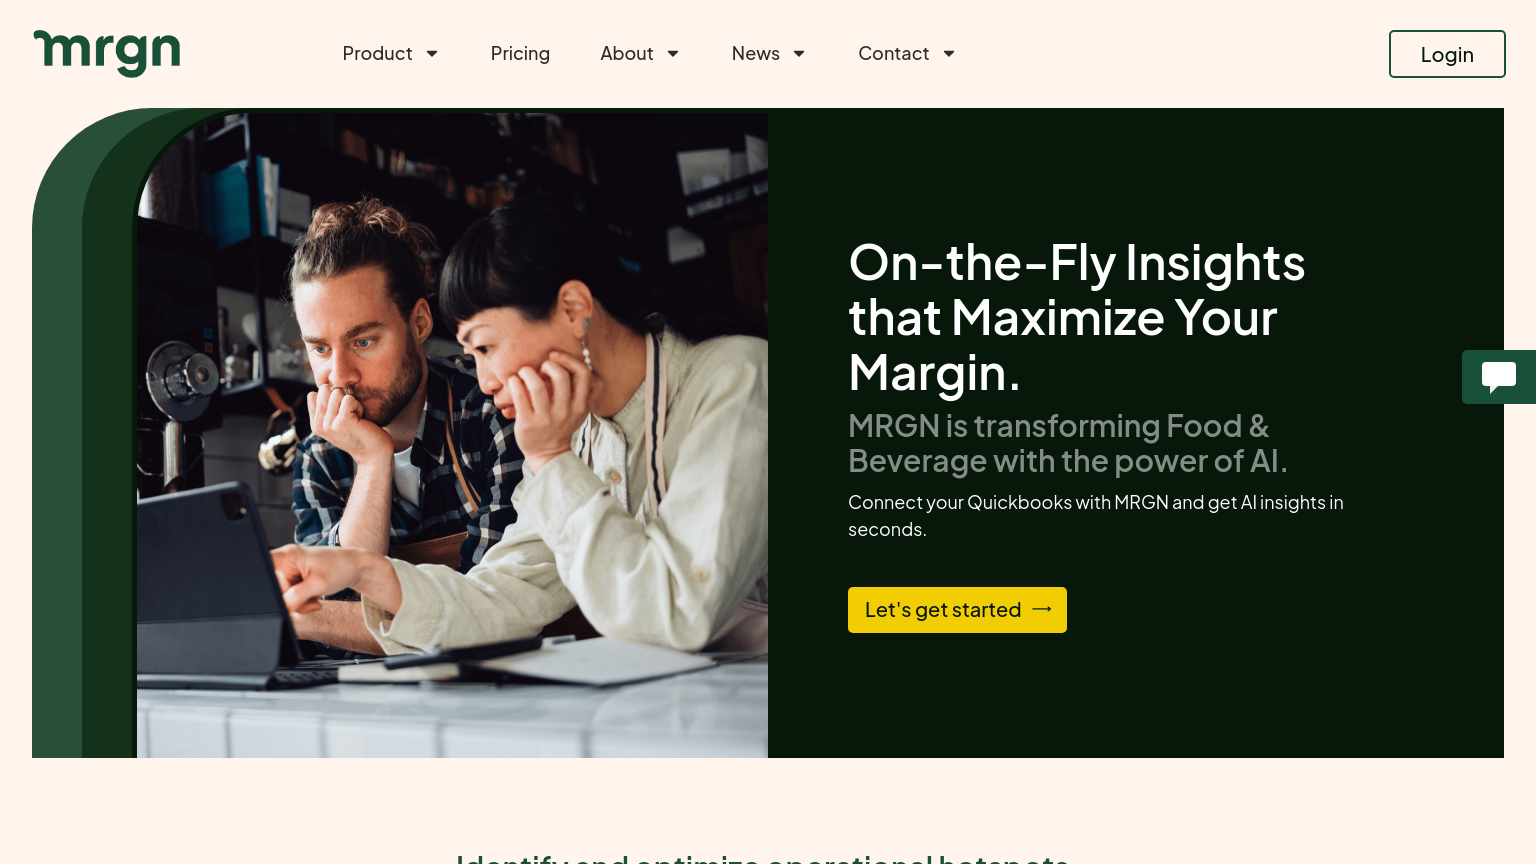Expand the About dropdown arrow
This screenshot has height=864, width=1536.
673,54
